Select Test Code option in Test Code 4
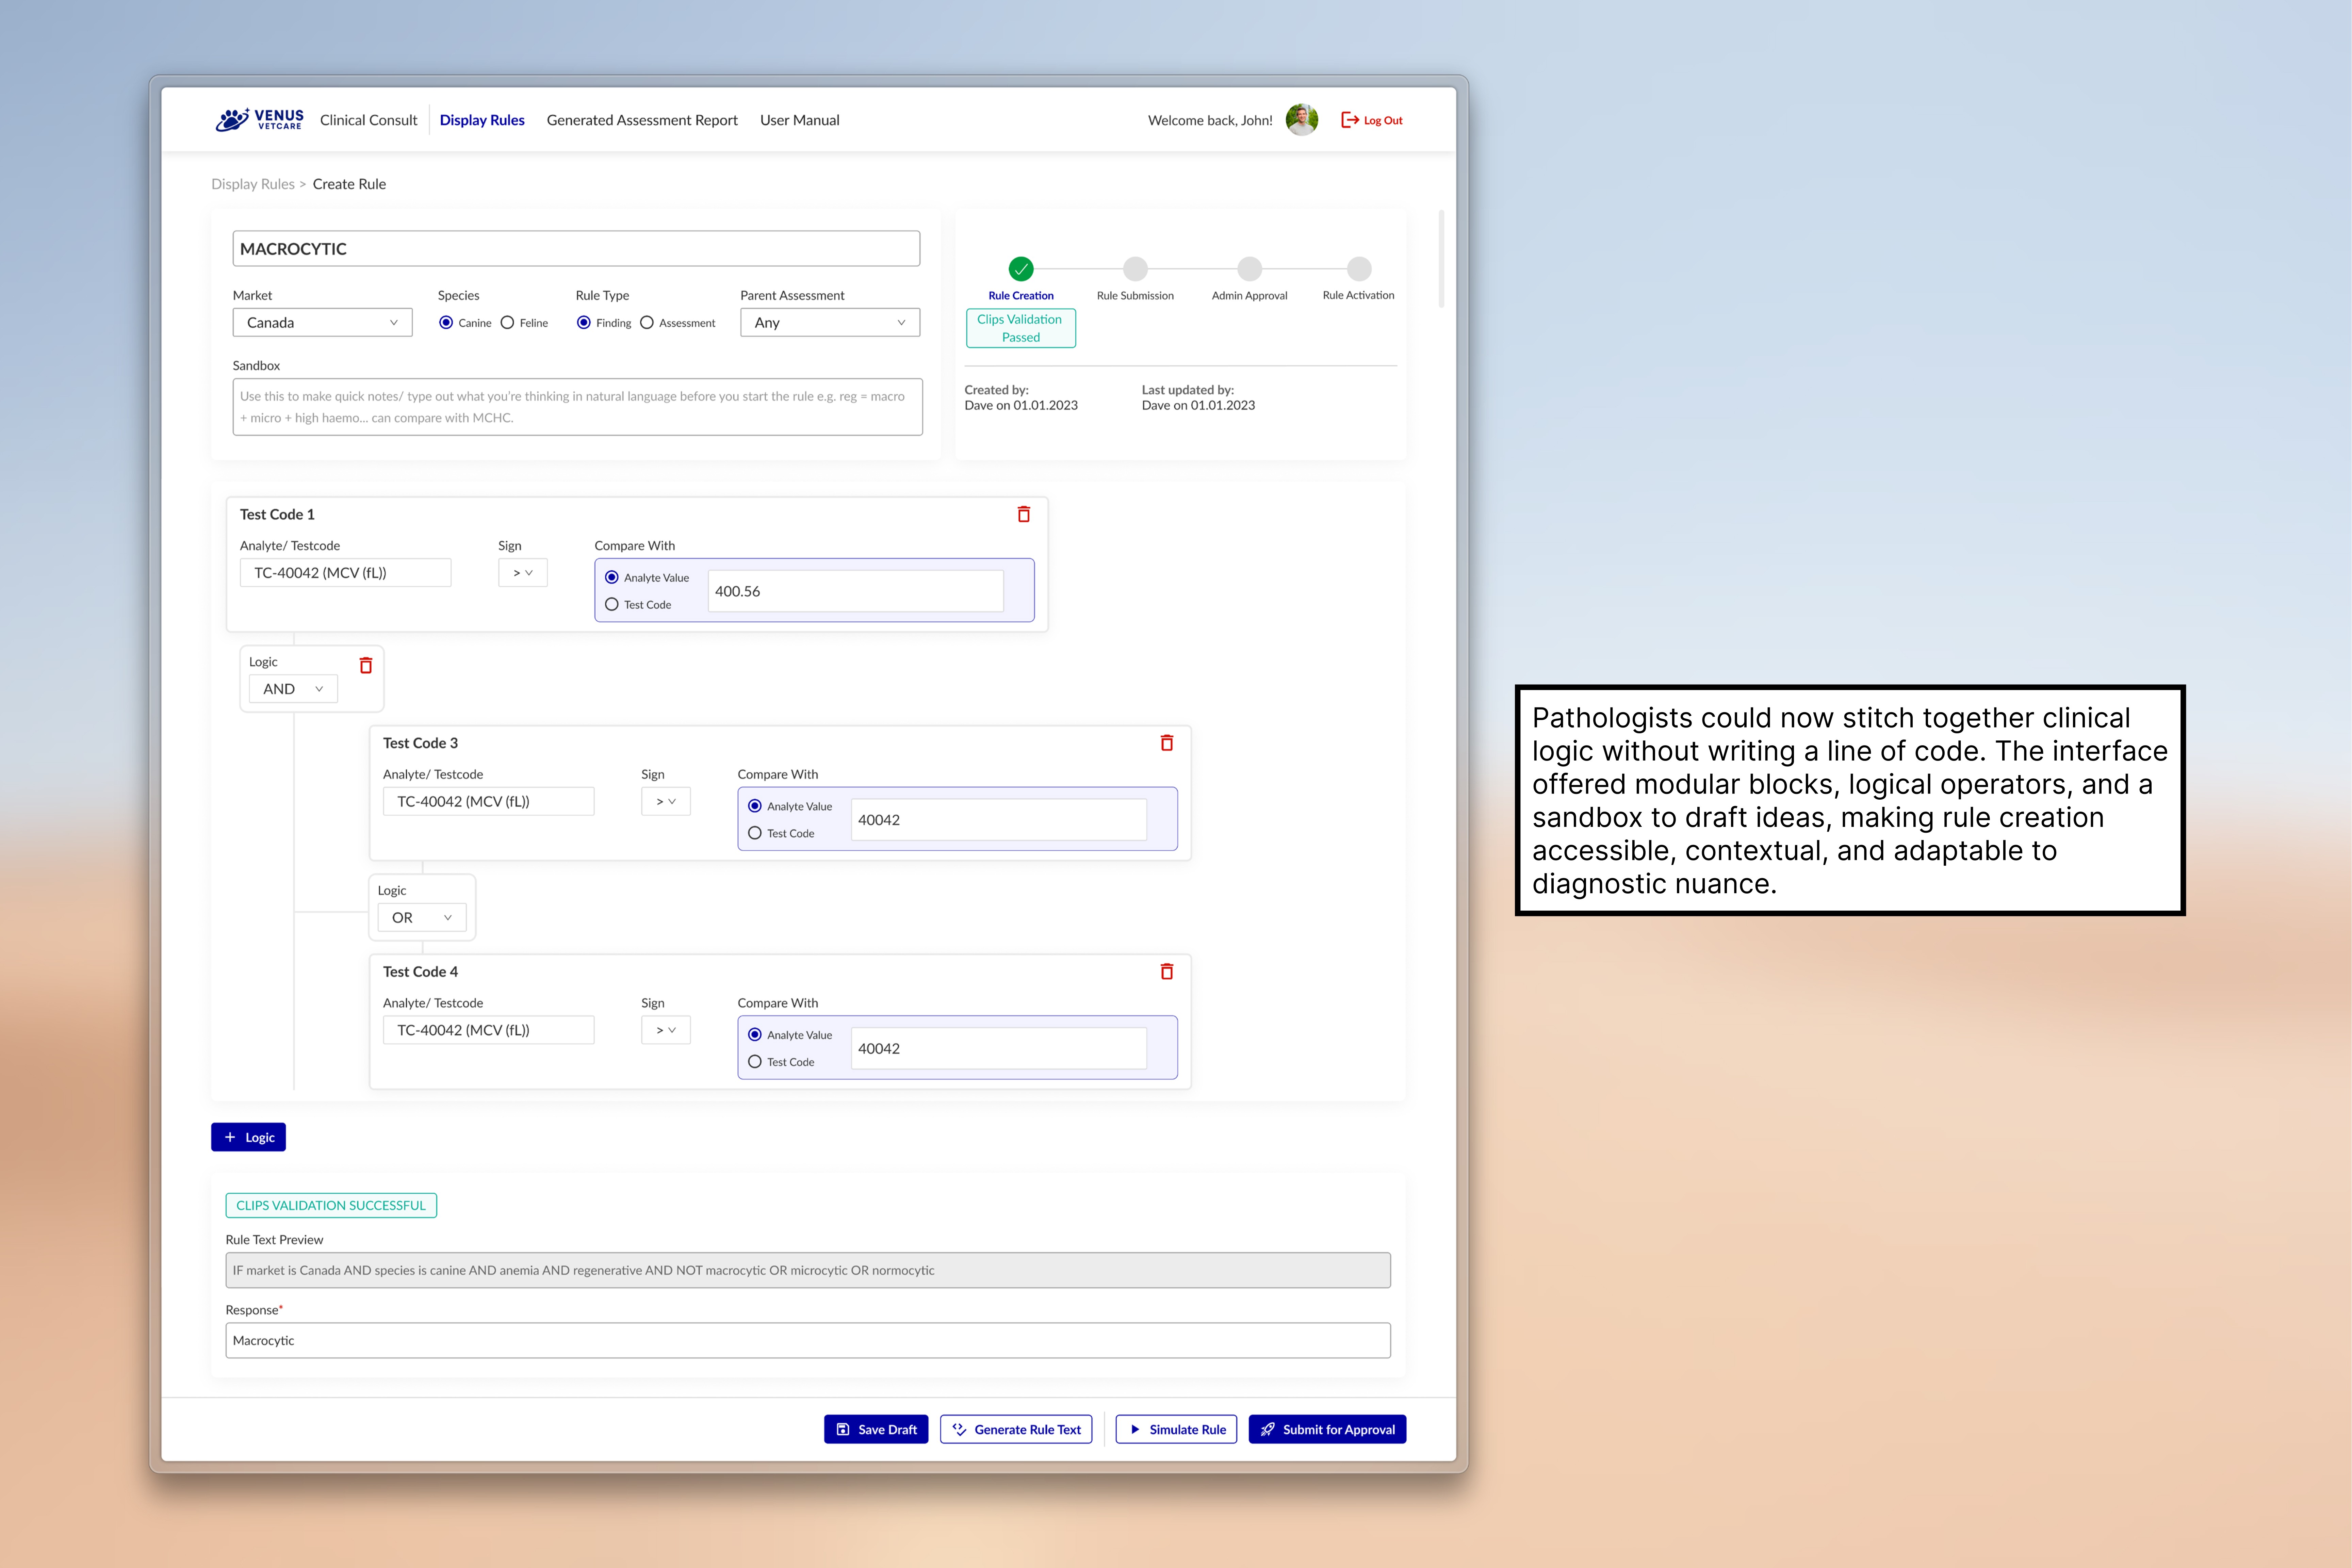This screenshot has width=2352, height=1568. pyautogui.click(x=755, y=1062)
